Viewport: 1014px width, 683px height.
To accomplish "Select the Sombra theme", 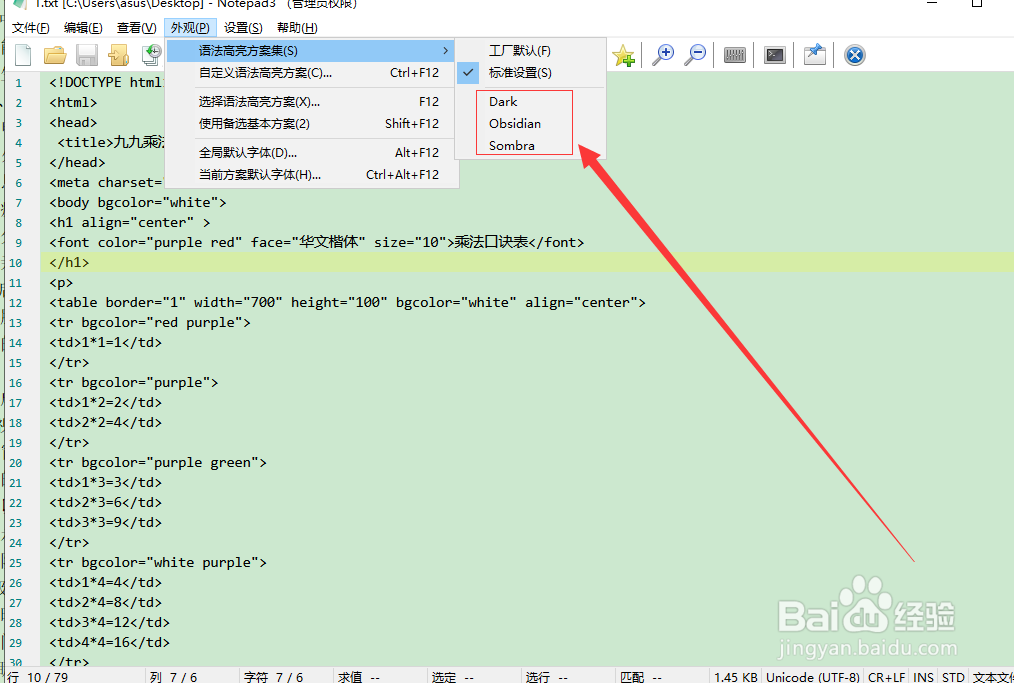I will tap(530, 146).
